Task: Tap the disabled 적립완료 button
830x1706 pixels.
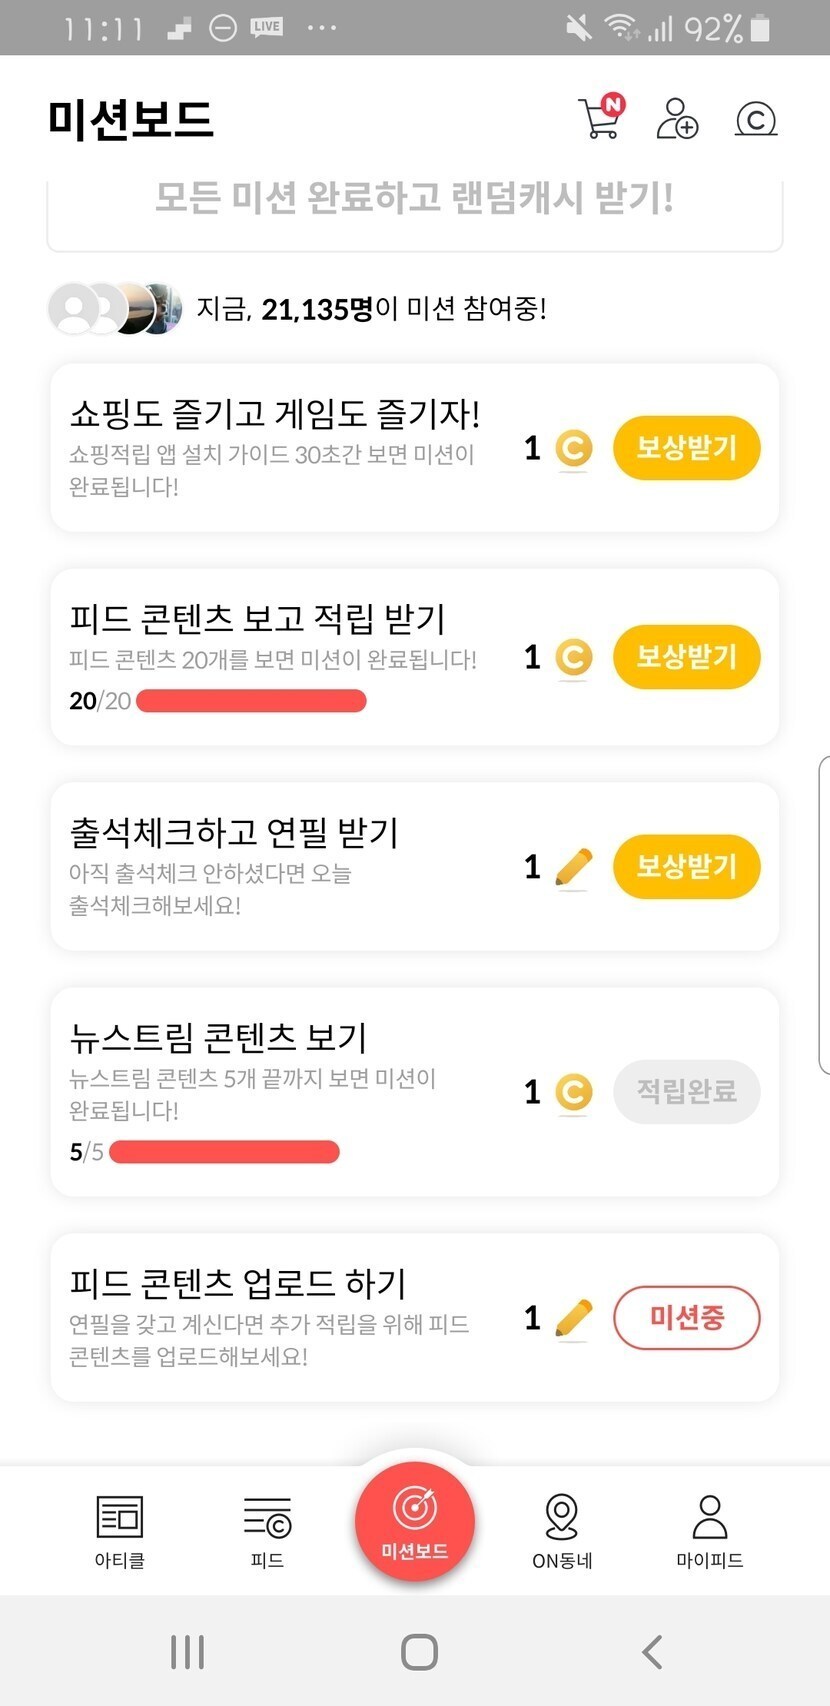Action: (x=686, y=1091)
